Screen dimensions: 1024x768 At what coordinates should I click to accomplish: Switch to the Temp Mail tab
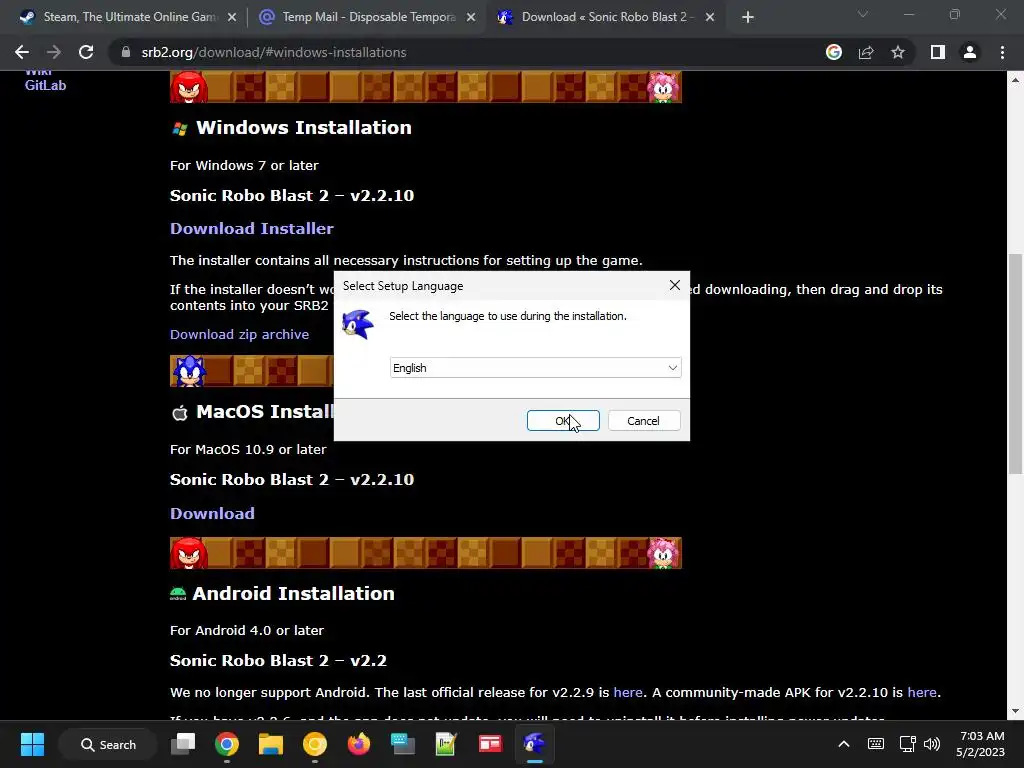369,17
